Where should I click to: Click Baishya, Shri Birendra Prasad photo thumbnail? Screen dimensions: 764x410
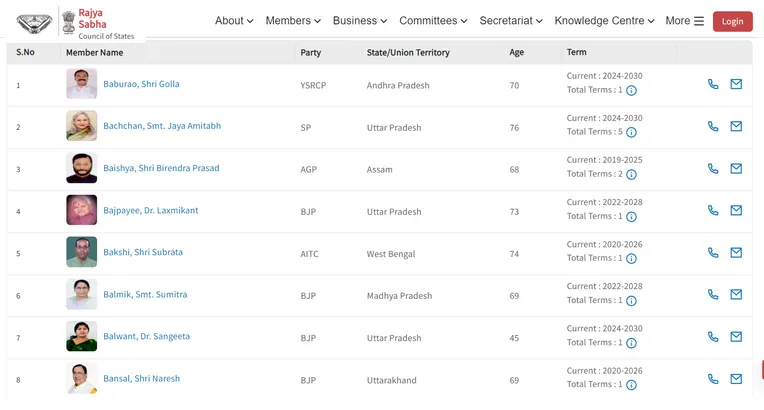pos(82,168)
